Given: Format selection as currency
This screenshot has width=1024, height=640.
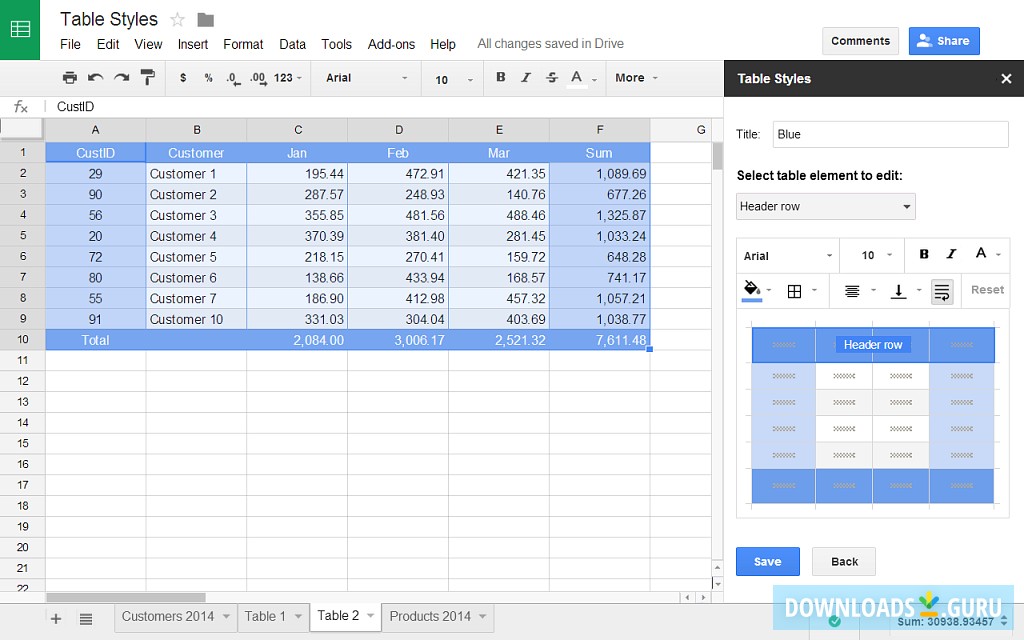Looking at the screenshot, I should pos(183,77).
